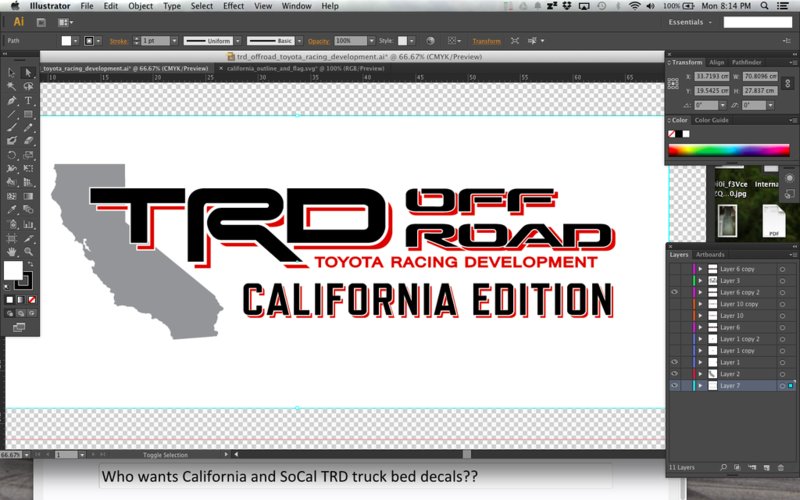Click the target circle for Layer 1
This screenshot has width=800, height=500.
click(782, 362)
